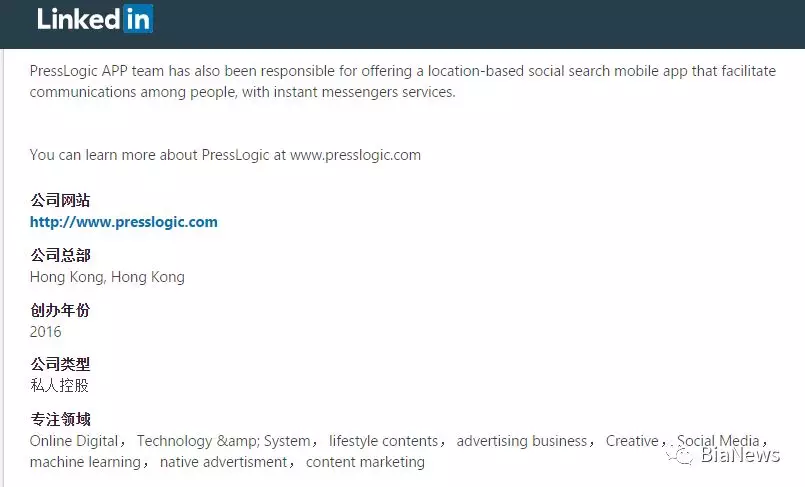The width and height of the screenshot is (805, 487).
Task: Click the BiaNews watermark text
Action: click(x=740, y=454)
